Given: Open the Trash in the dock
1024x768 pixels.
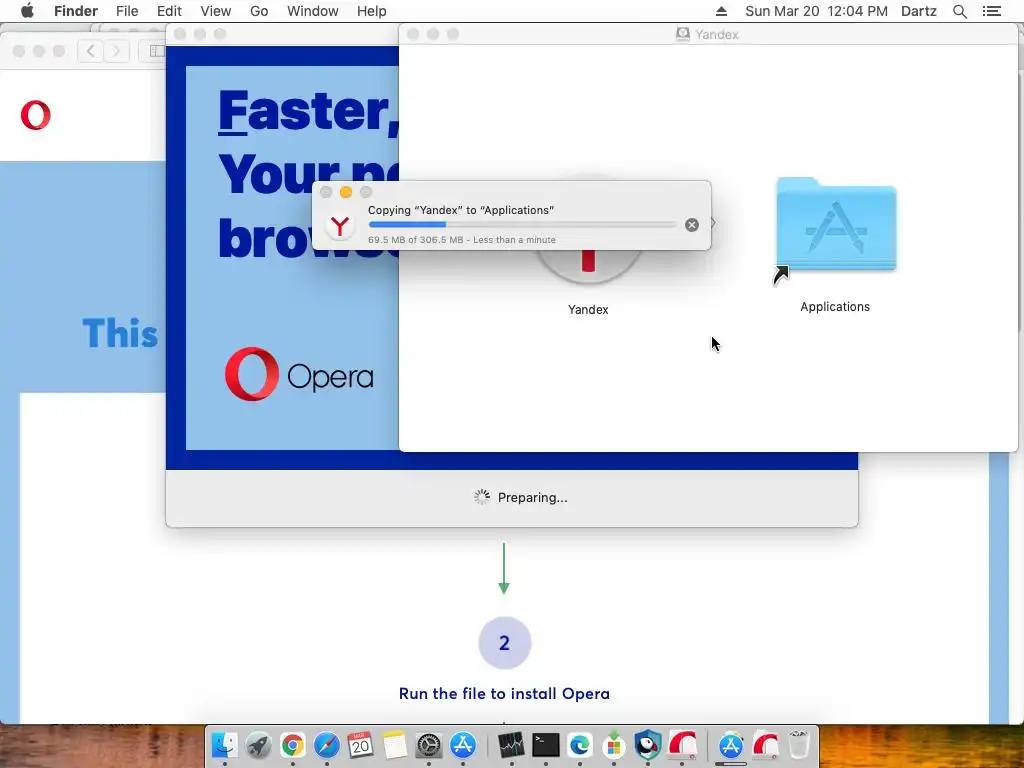Looking at the screenshot, I should pyautogui.click(x=799, y=745).
